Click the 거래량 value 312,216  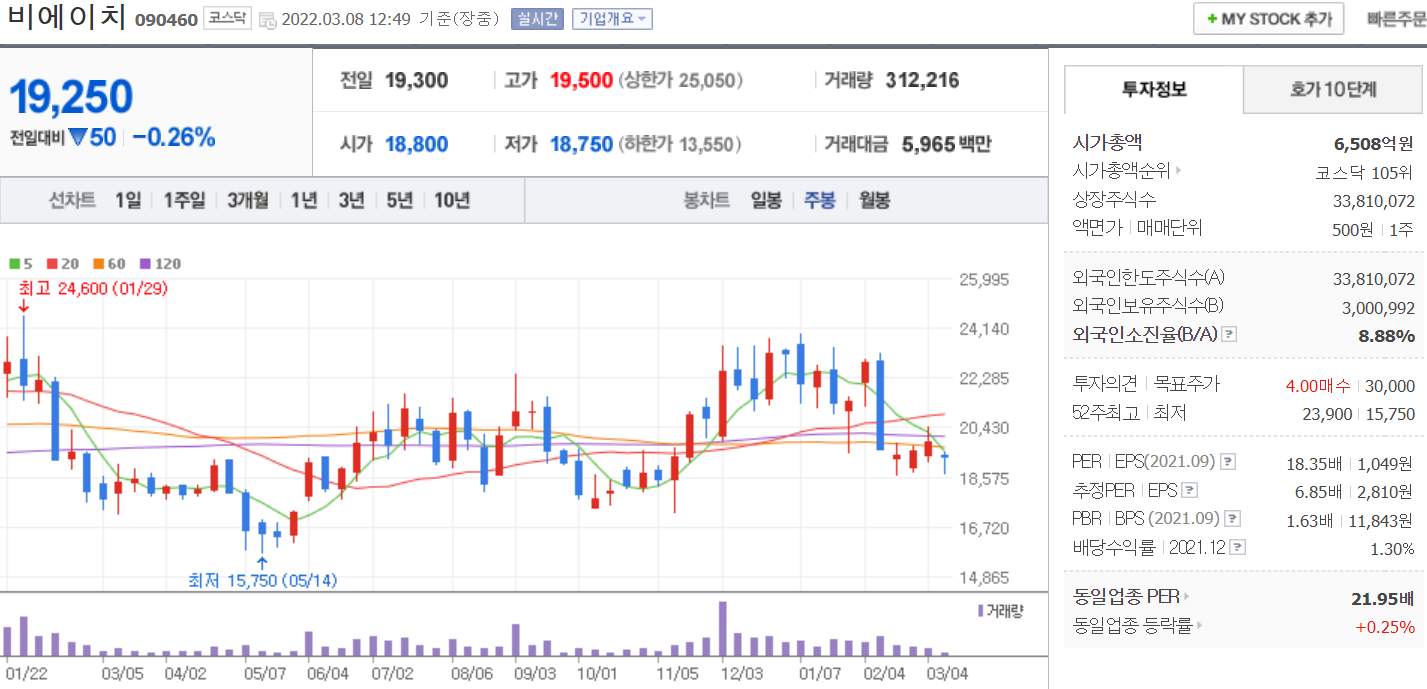tap(922, 81)
